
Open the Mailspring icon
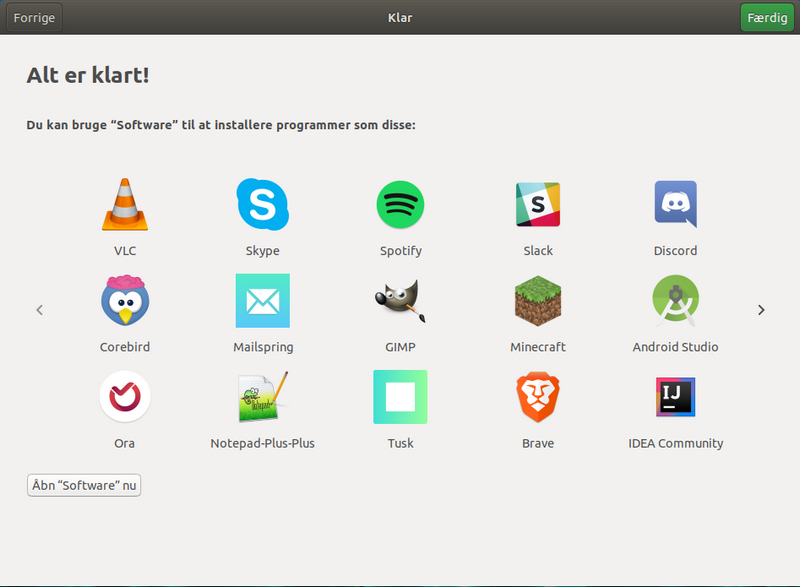262,300
